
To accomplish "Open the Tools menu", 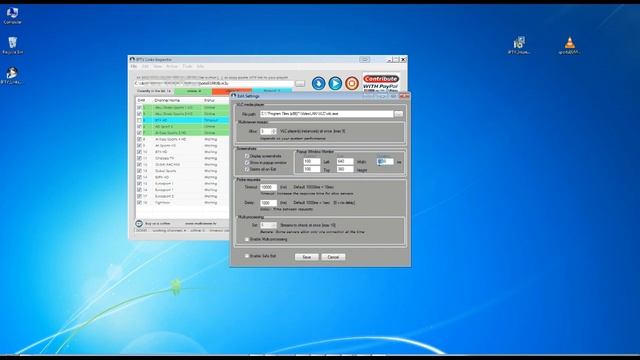I will (x=187, y=66).
